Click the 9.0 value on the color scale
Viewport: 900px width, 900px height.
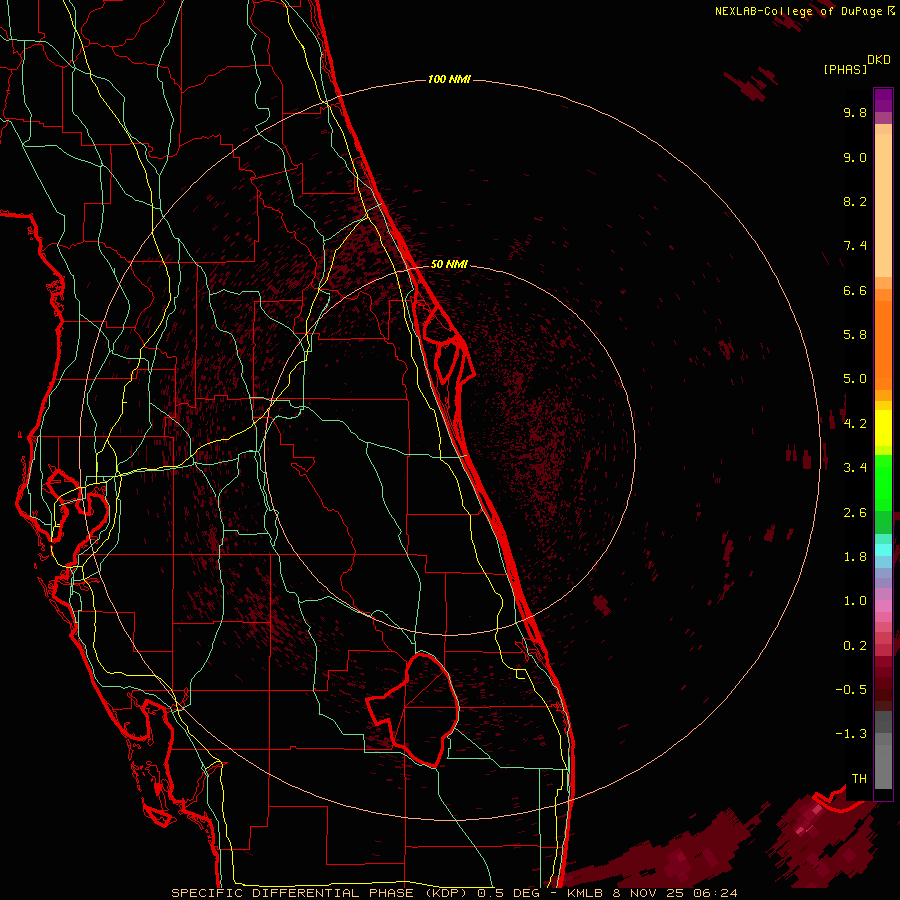point(855,157)
